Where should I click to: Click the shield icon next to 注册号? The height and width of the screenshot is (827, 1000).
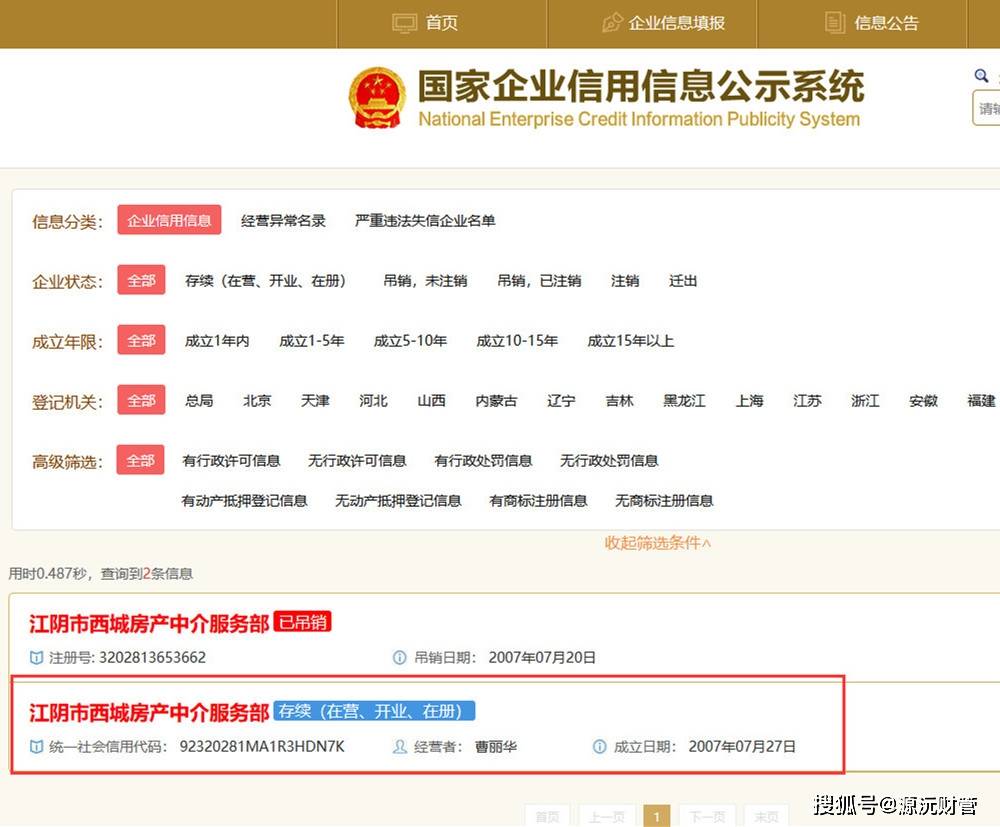pos(37,658)
